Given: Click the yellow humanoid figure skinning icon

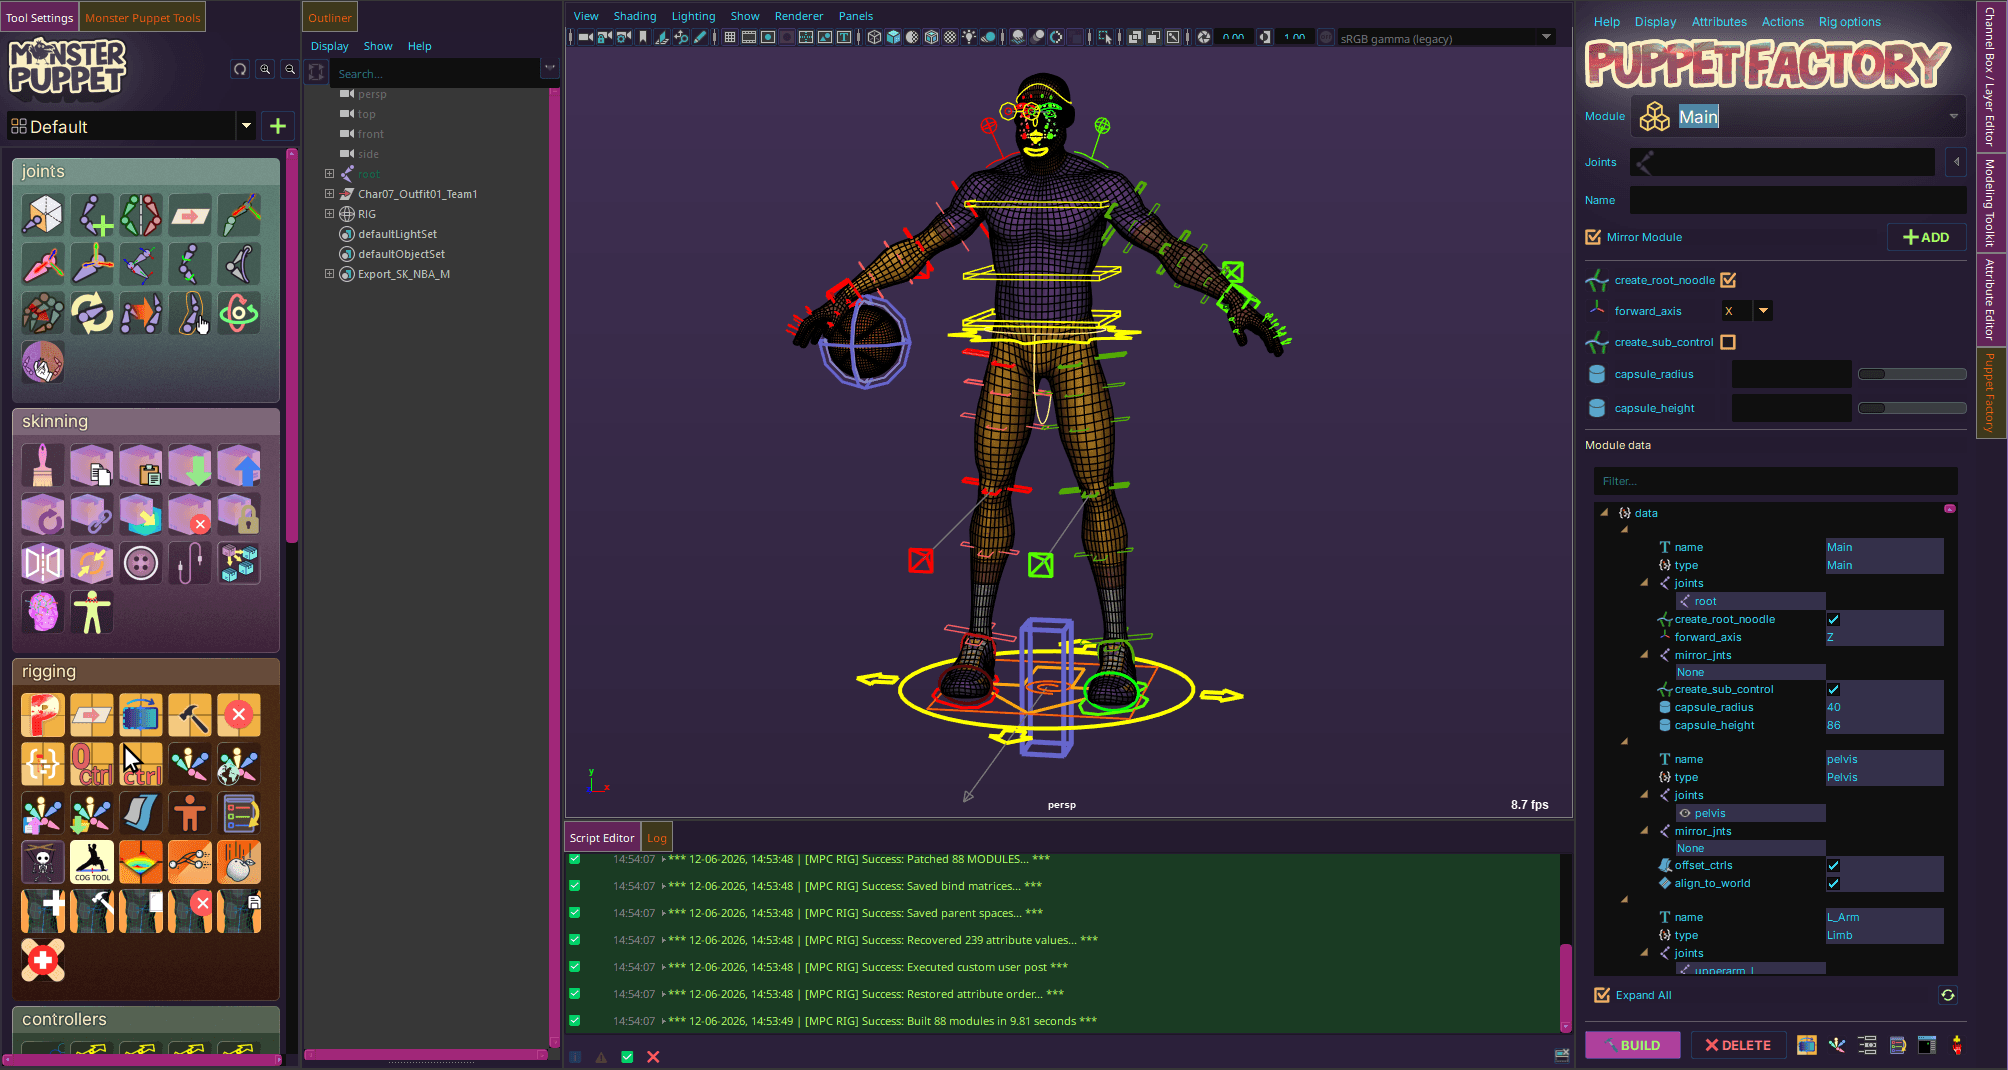Looking at the screenshot, I should [92, 612].
